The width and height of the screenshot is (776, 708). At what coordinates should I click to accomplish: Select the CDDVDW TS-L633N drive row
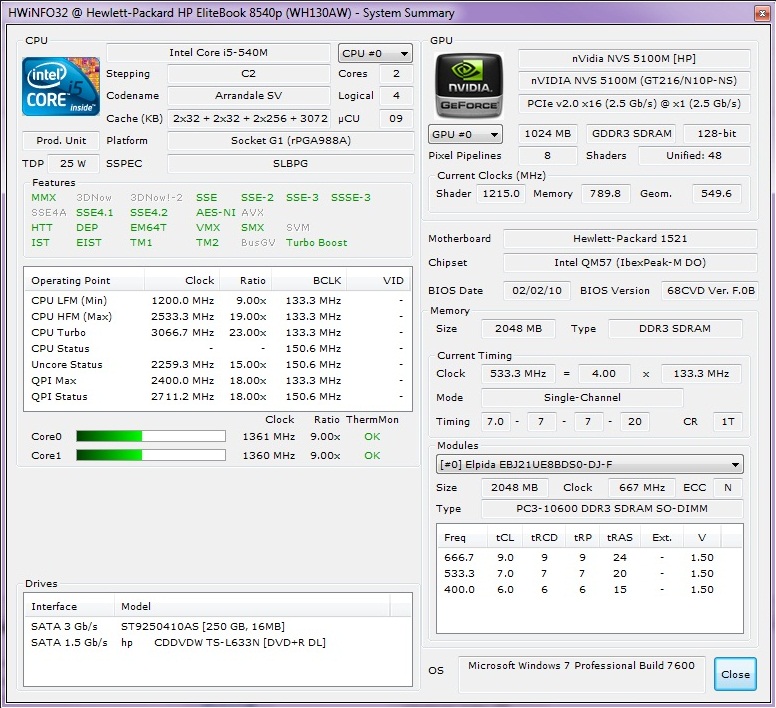click(x=217, y=642)
